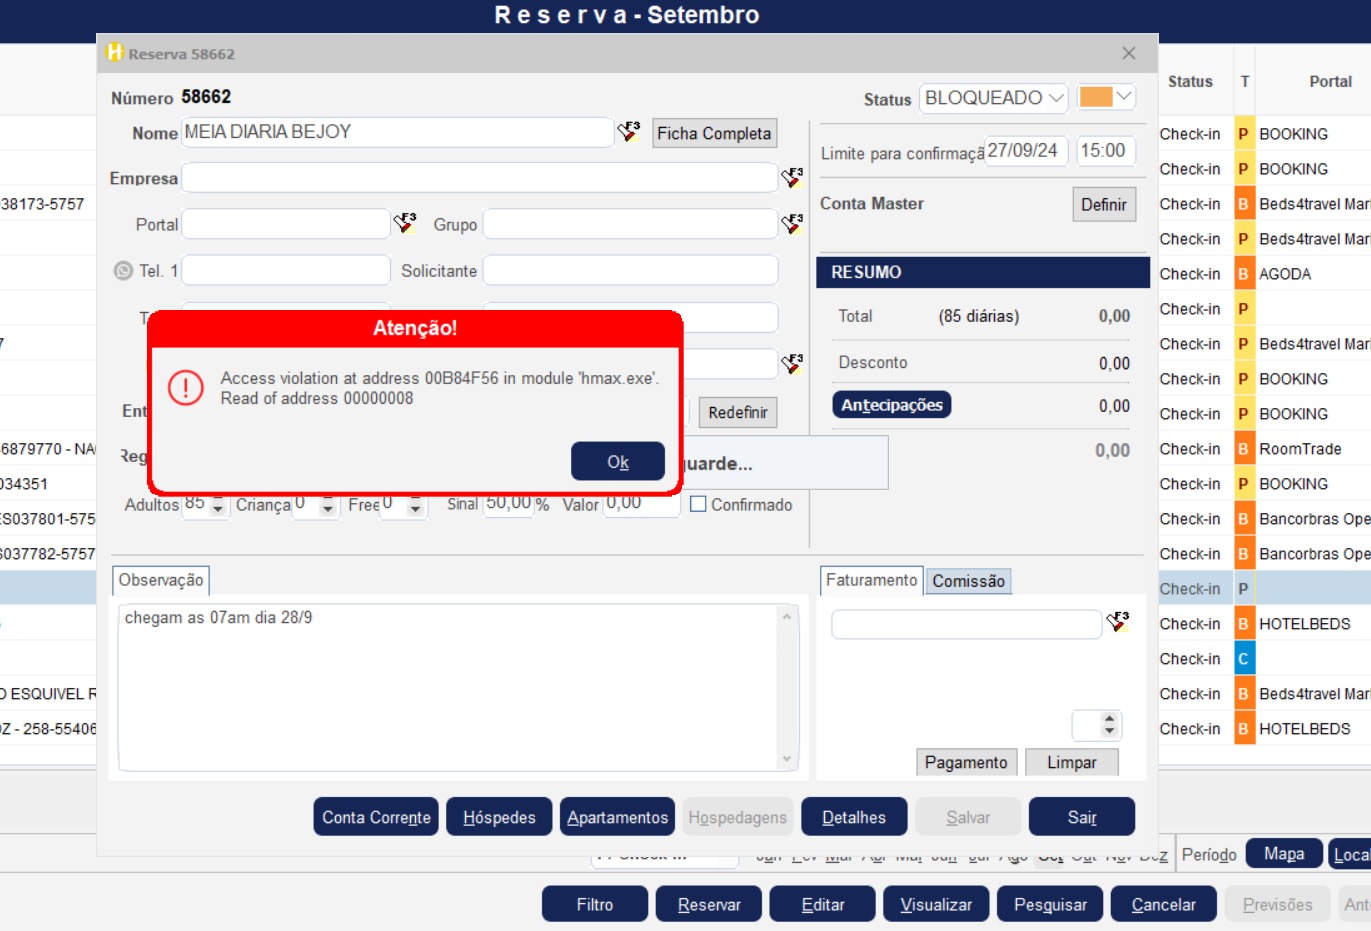This screenshot has width=1371, height=931.
Task: Click the F3 lookup icon beside Nome field
Action: [629, 132]
